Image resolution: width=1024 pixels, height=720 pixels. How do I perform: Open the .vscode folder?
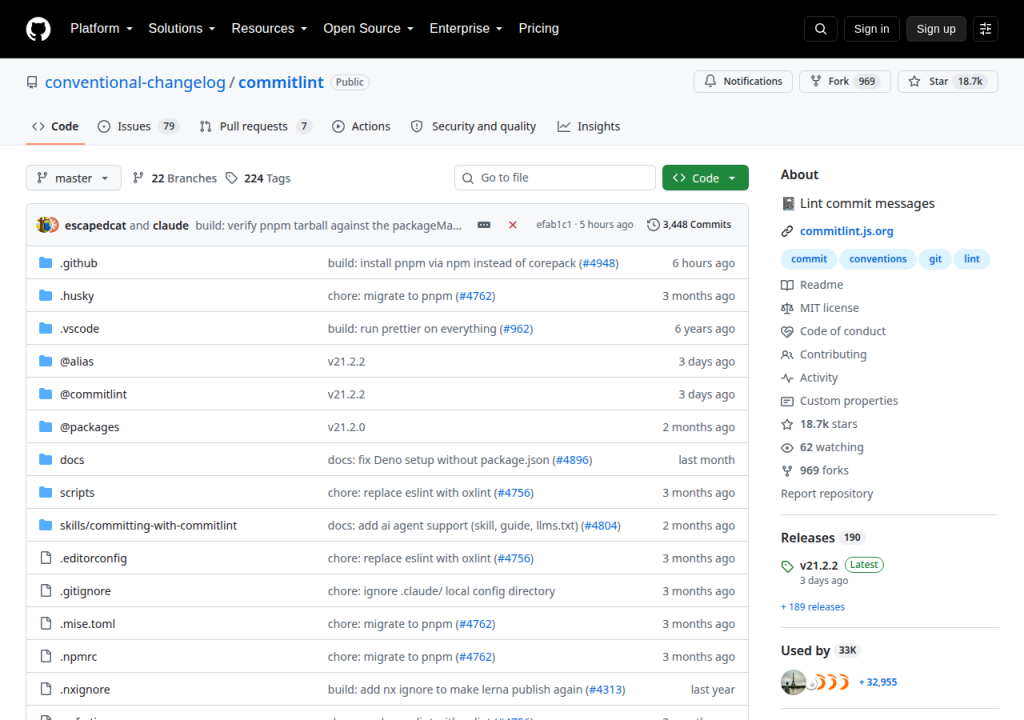80,328
